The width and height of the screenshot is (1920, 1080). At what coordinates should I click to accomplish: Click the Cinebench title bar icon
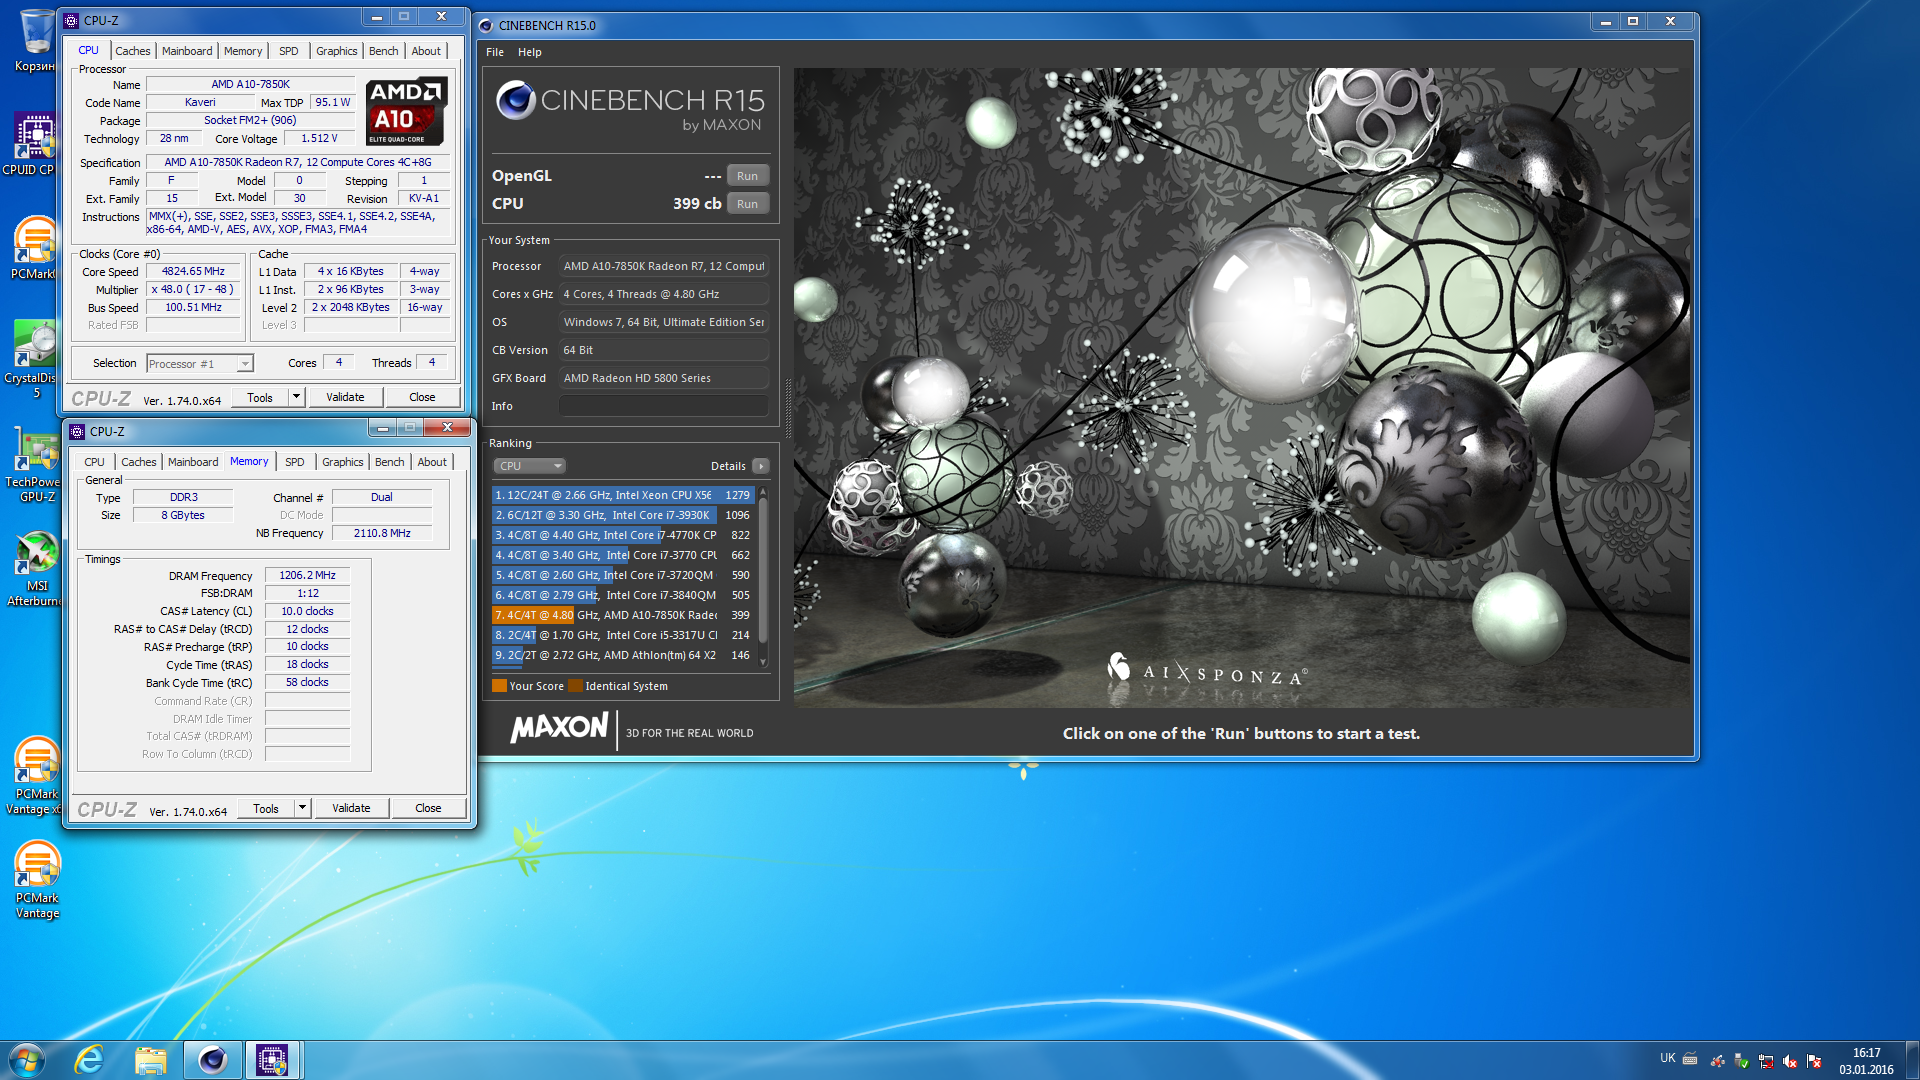pos(486,25)
